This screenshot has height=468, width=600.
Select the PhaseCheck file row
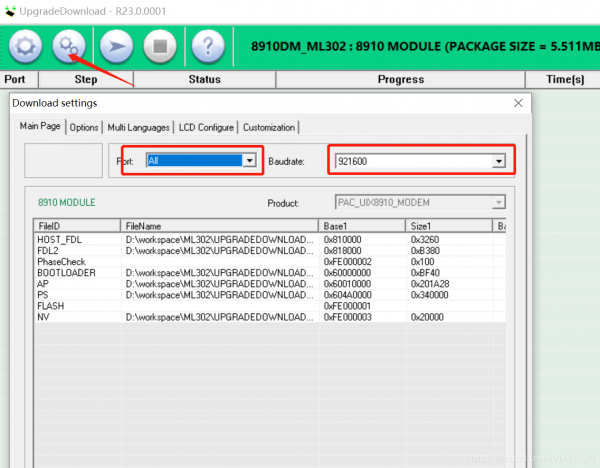pyautogui.click(x=61, y=262)
